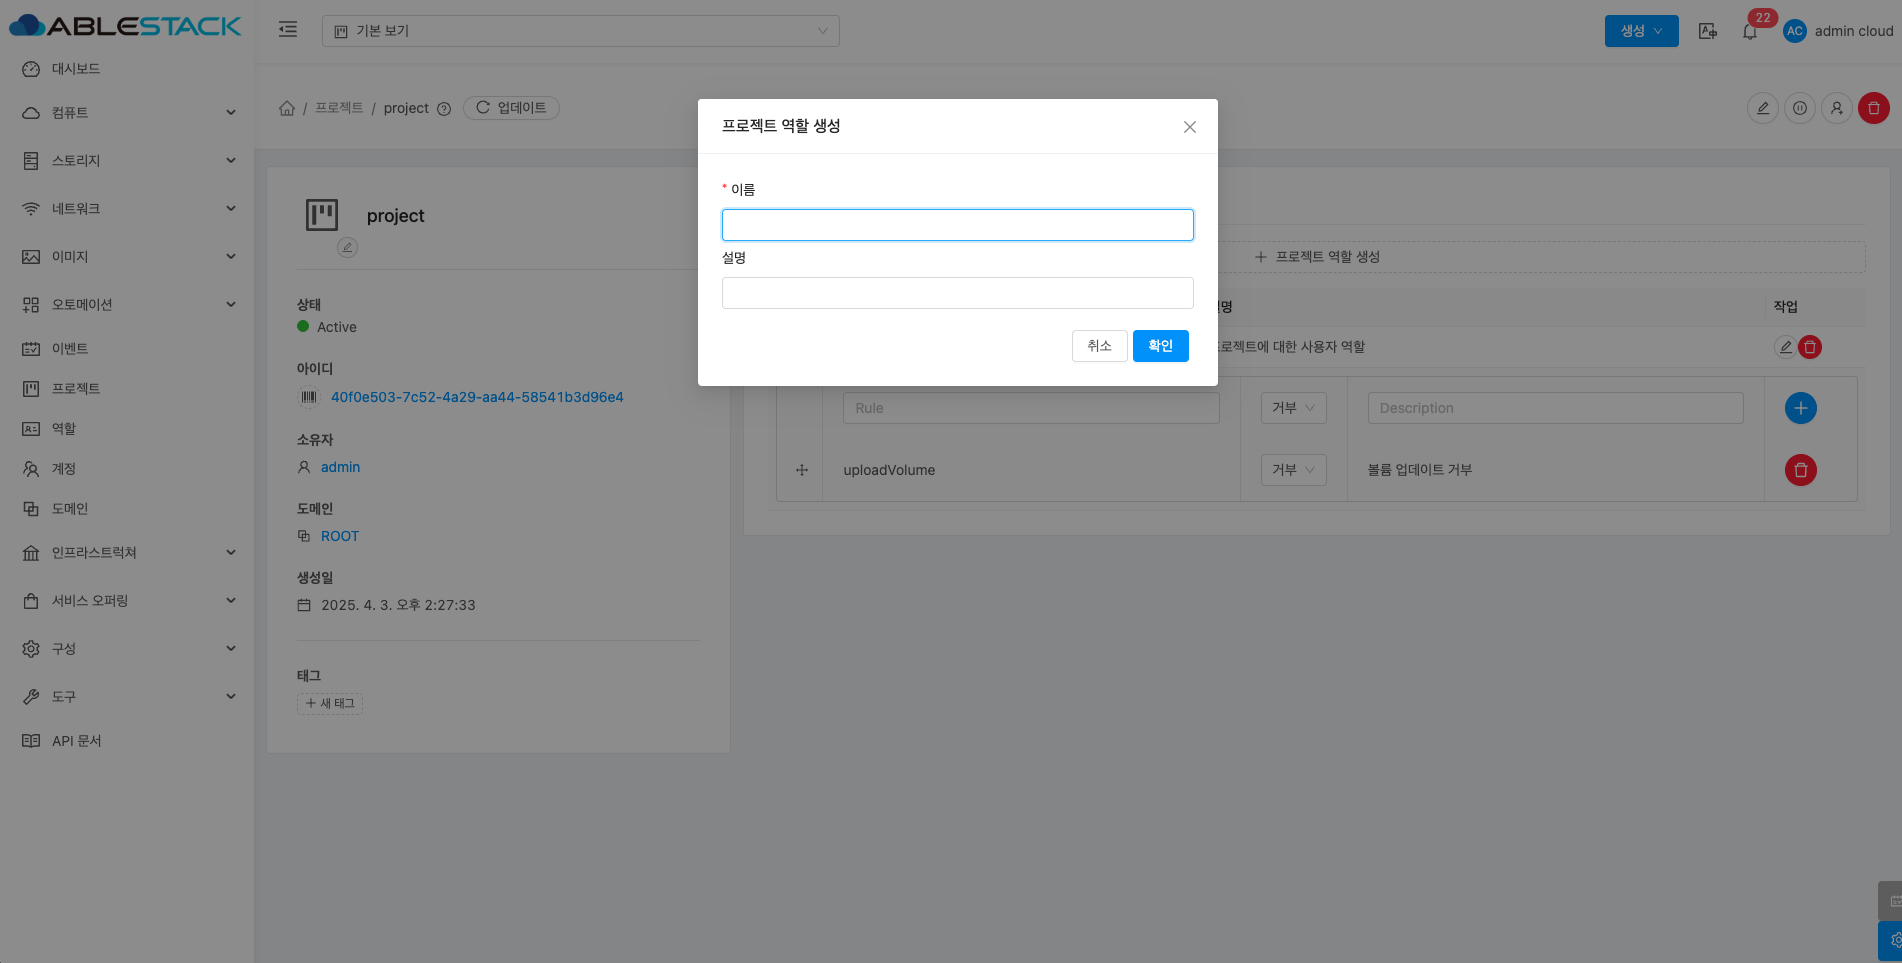Click the 설명 description input field
Viewport: 1902px width, 963px height.
coord(957,293)
